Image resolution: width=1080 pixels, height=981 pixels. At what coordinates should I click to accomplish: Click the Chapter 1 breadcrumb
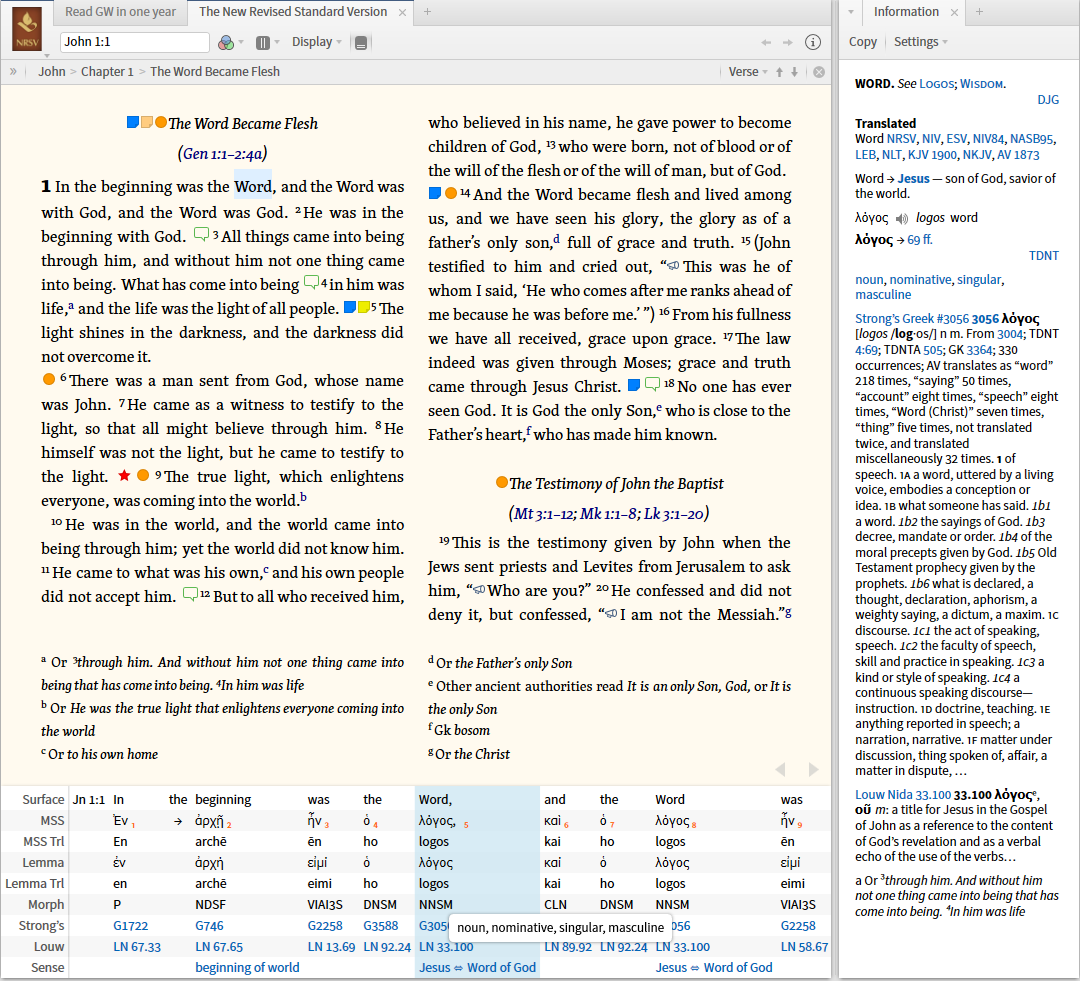point(107,72)
